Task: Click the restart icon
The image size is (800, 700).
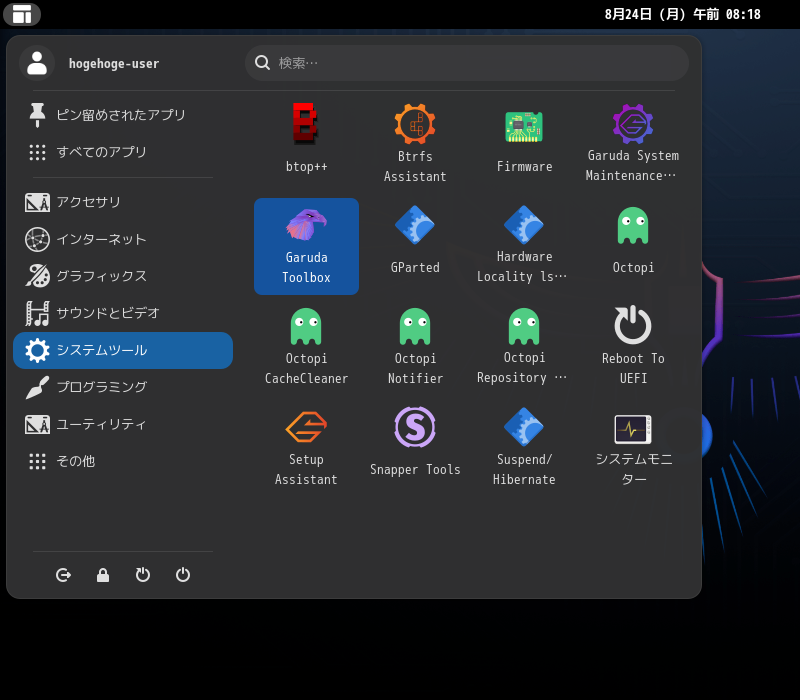Action: pos(143,575)
